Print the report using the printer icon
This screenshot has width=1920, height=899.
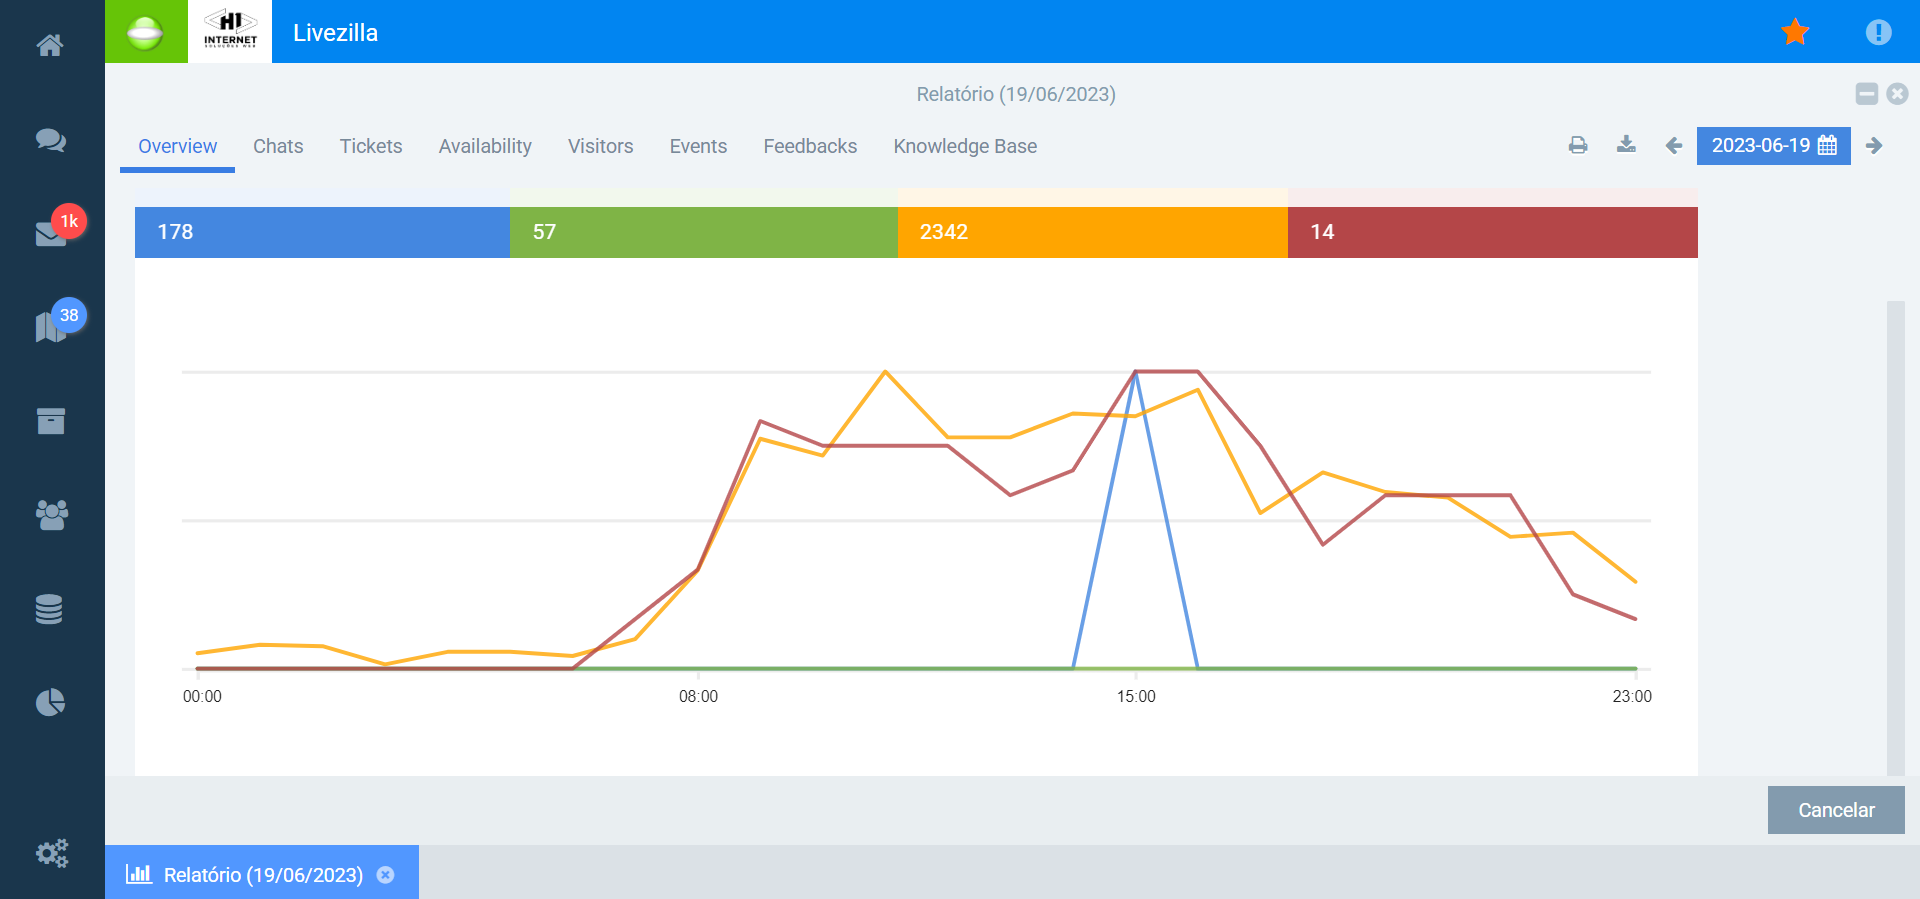coord(1578,146)
